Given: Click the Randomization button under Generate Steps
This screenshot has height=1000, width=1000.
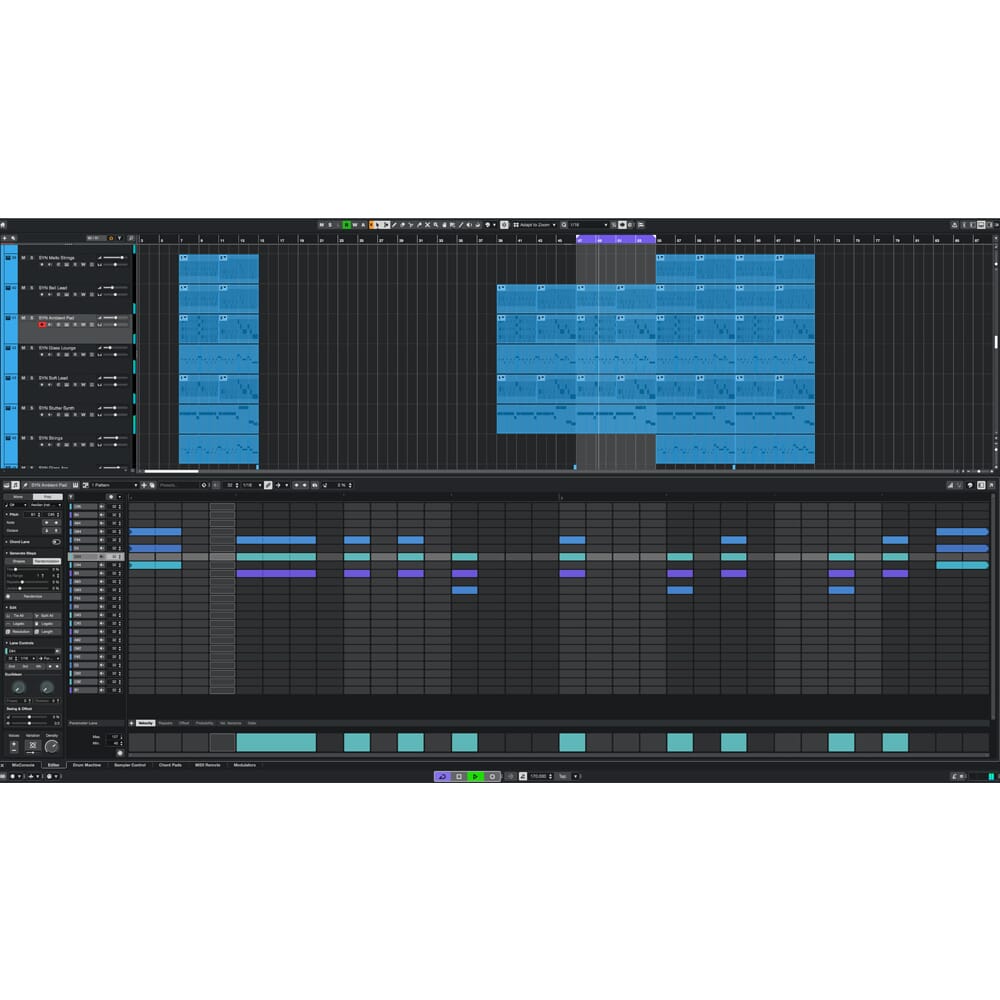Looking at the screenshot, I should [x=46, y=562].
